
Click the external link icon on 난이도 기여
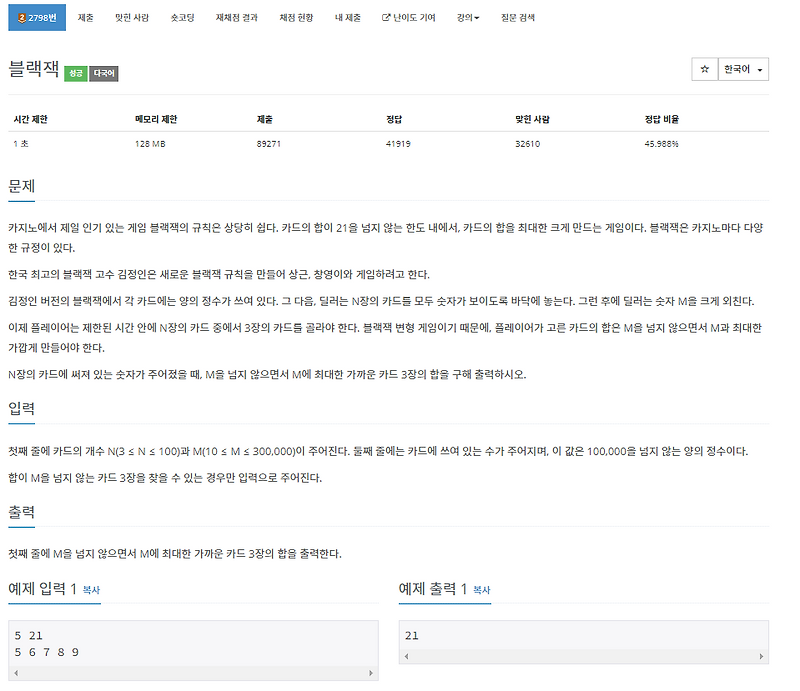(386, 16)
